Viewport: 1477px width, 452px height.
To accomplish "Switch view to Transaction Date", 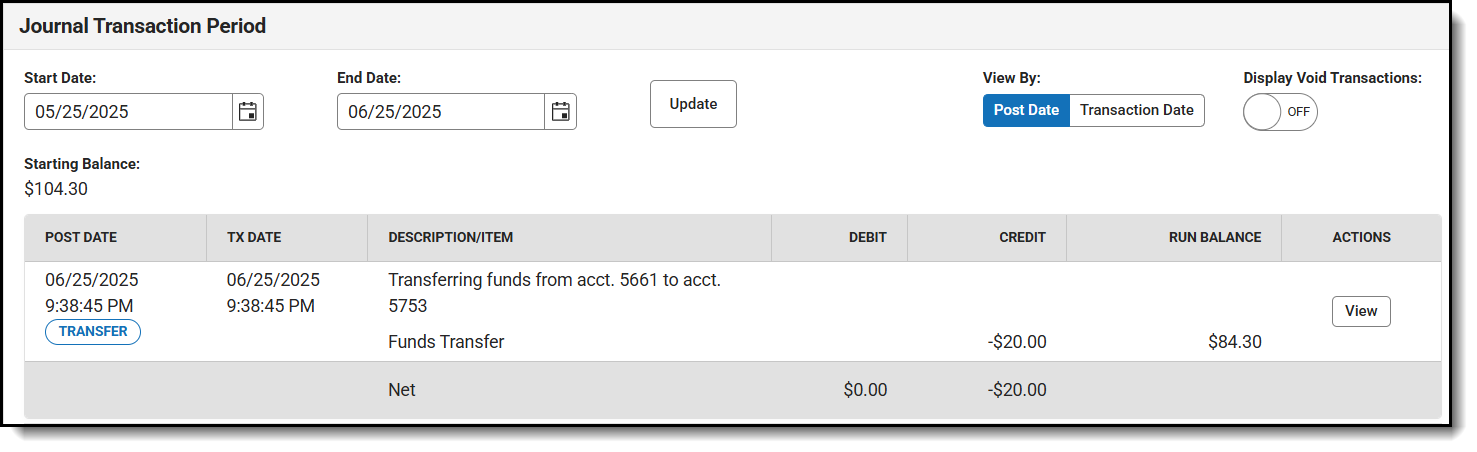I will point(1136,110).
